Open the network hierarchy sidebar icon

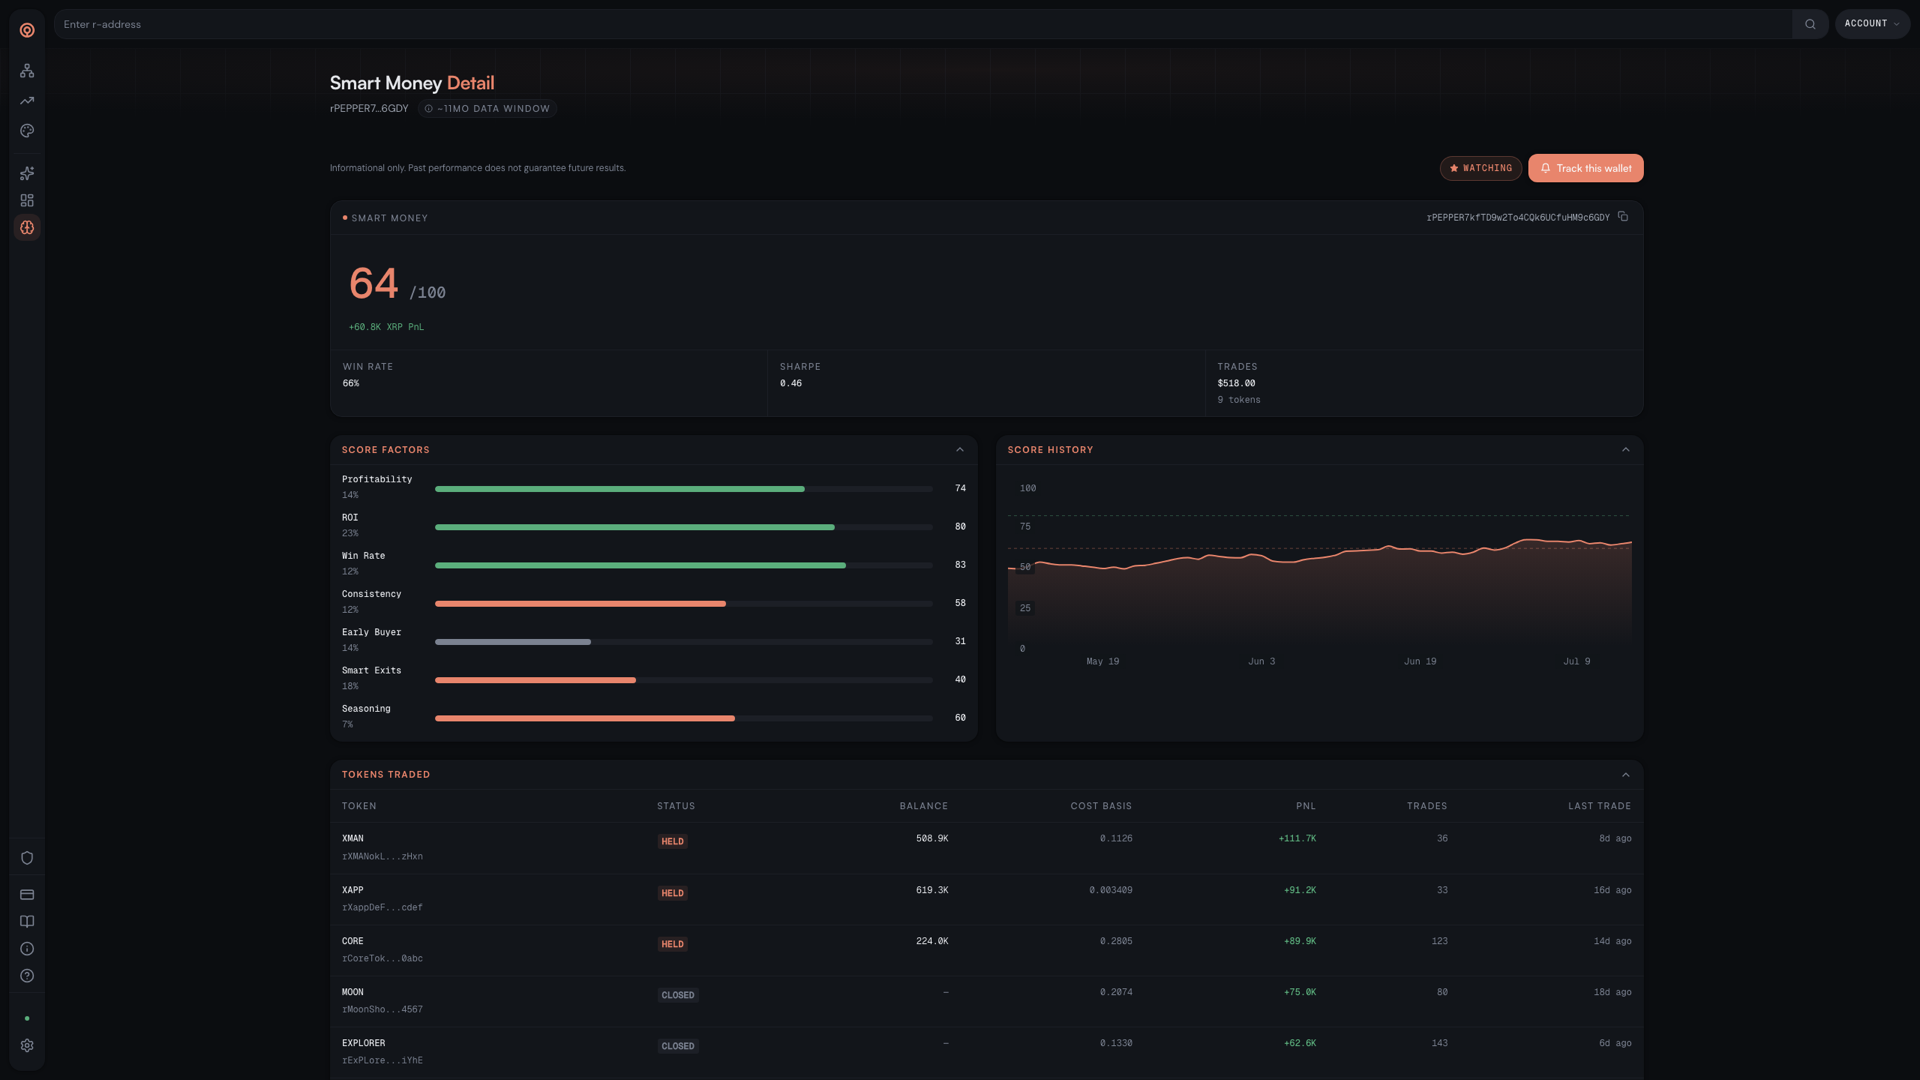coord(27,71)
